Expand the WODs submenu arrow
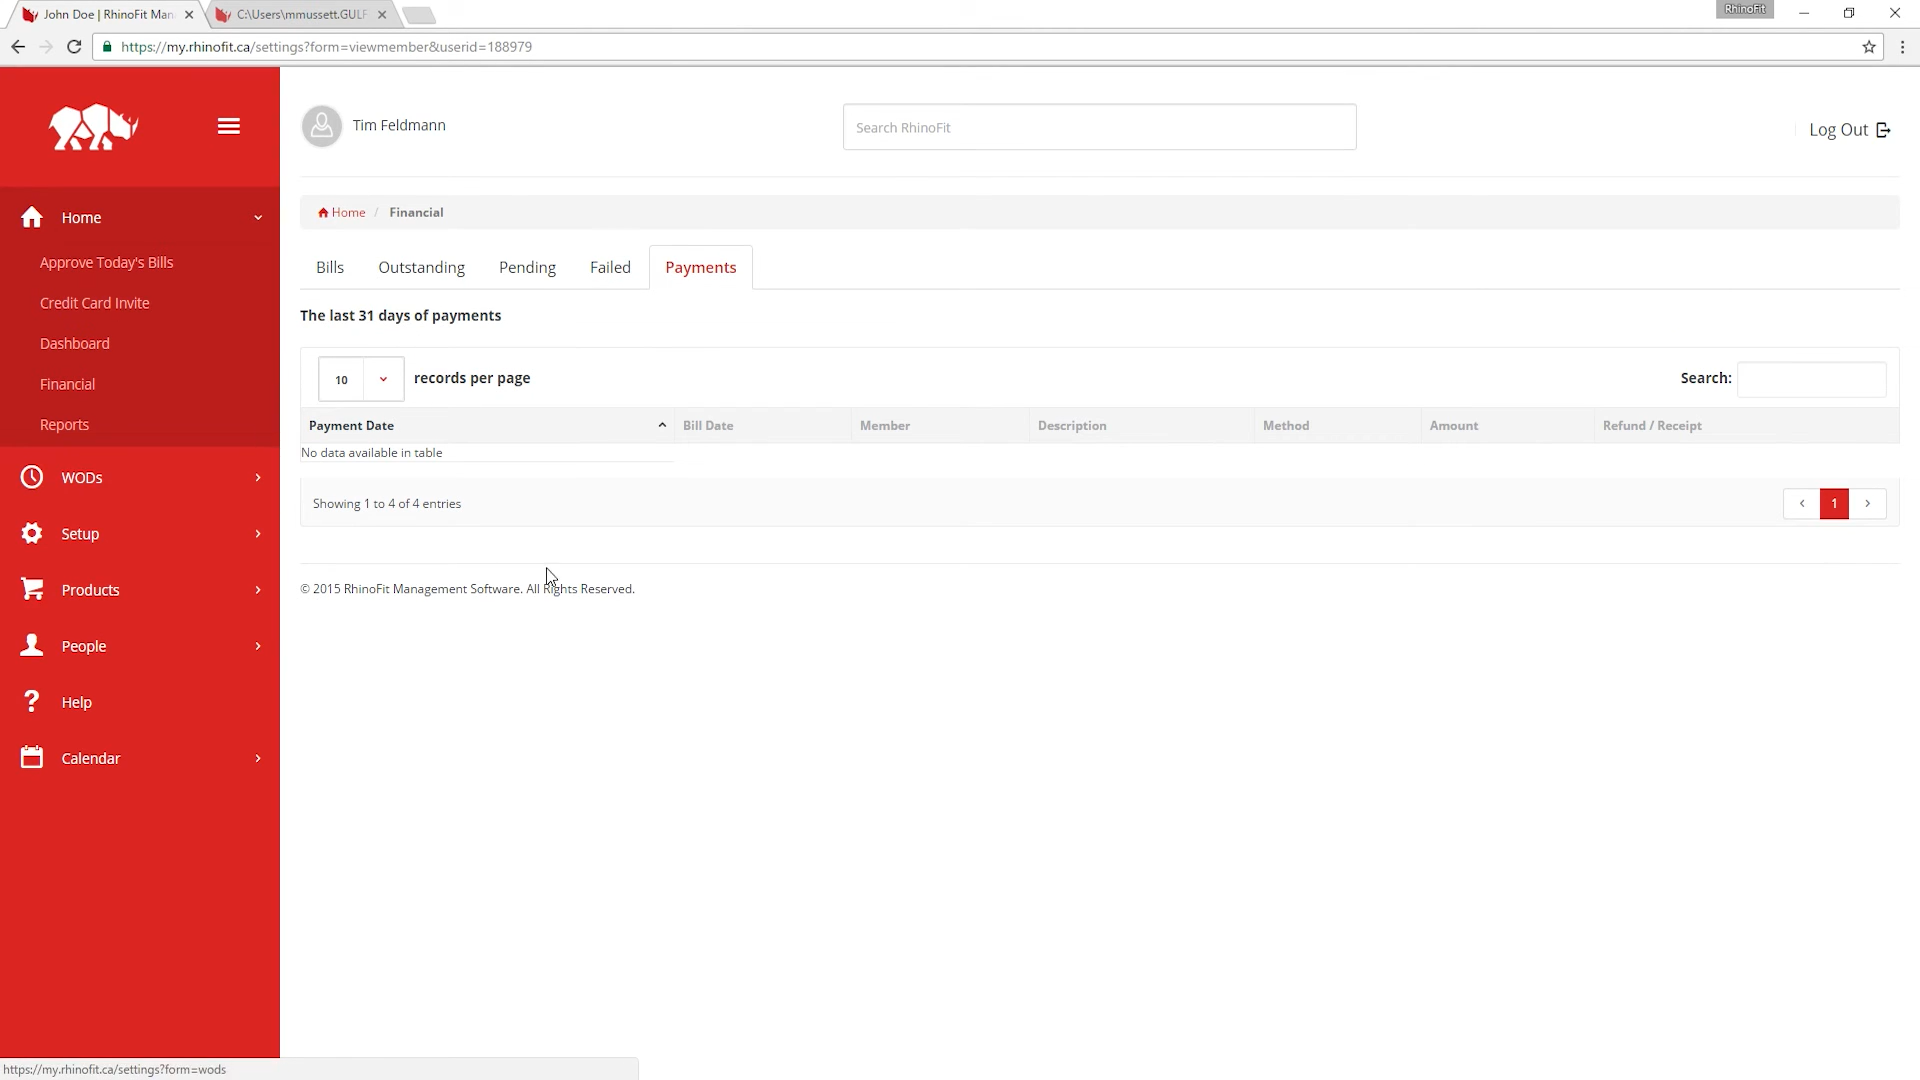The height and width of the screenshot is (1080, 1920). [x=258, y=477]
